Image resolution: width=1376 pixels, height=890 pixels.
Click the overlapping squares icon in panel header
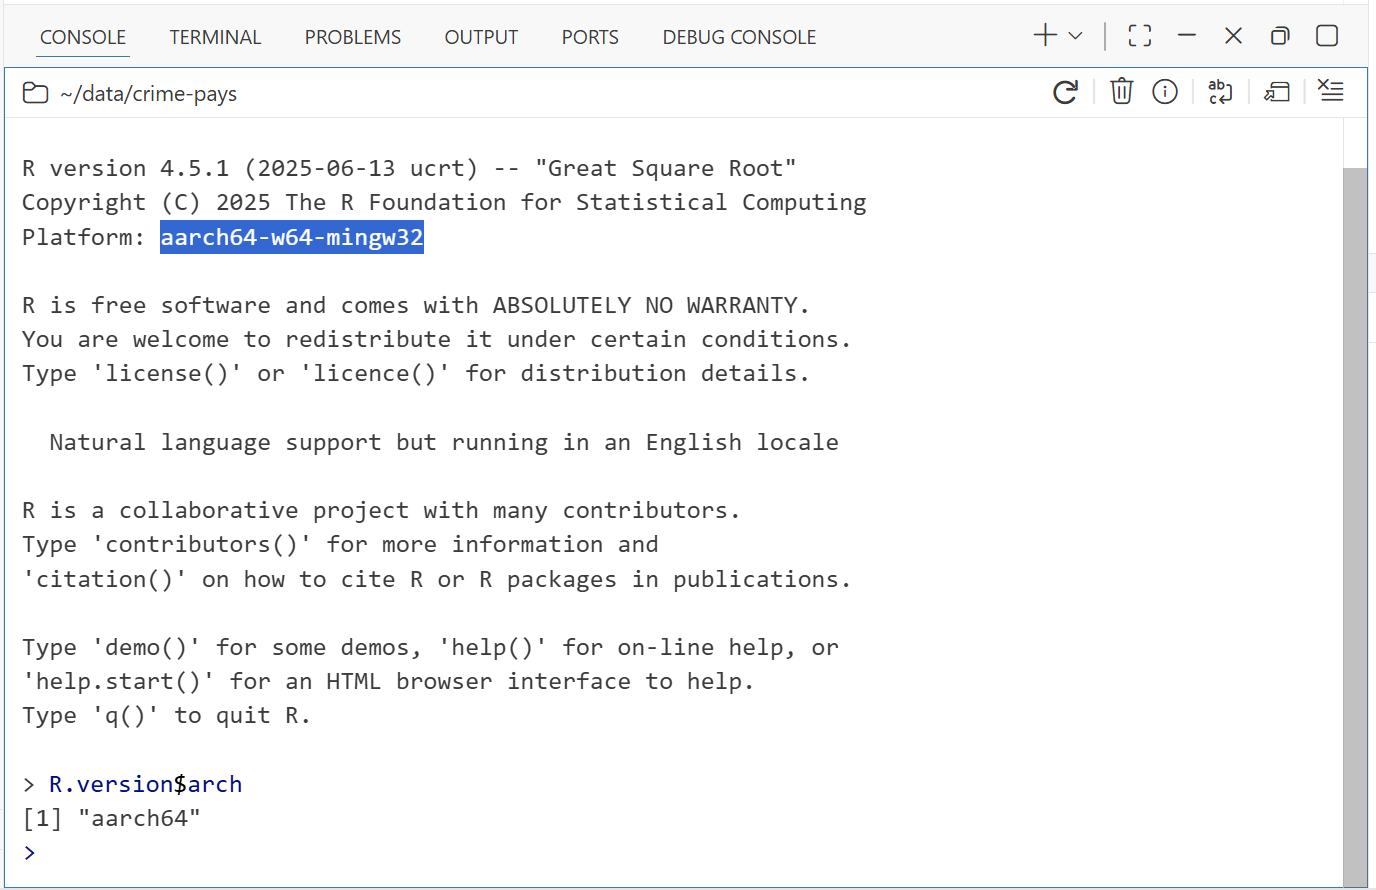pos(1280,36)
